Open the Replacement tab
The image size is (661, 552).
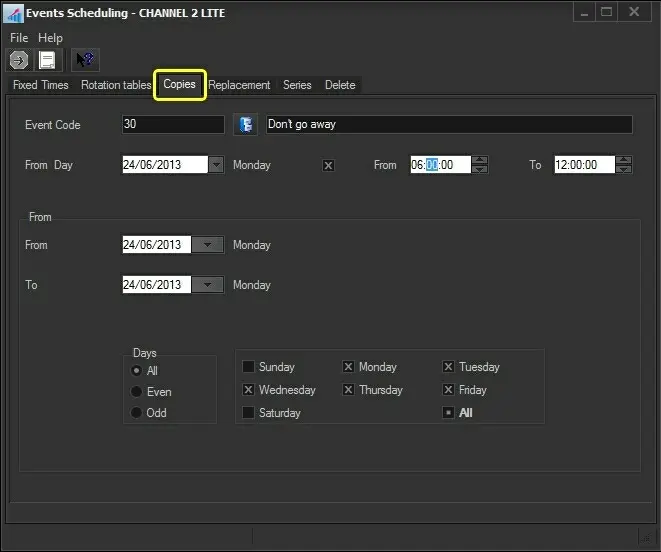pos(239,85)
